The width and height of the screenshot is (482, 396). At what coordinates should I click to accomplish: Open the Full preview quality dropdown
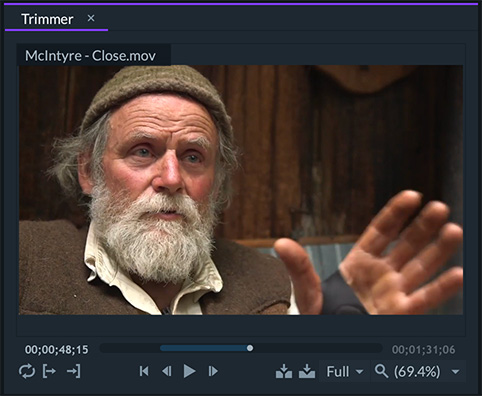click(344, 371)
